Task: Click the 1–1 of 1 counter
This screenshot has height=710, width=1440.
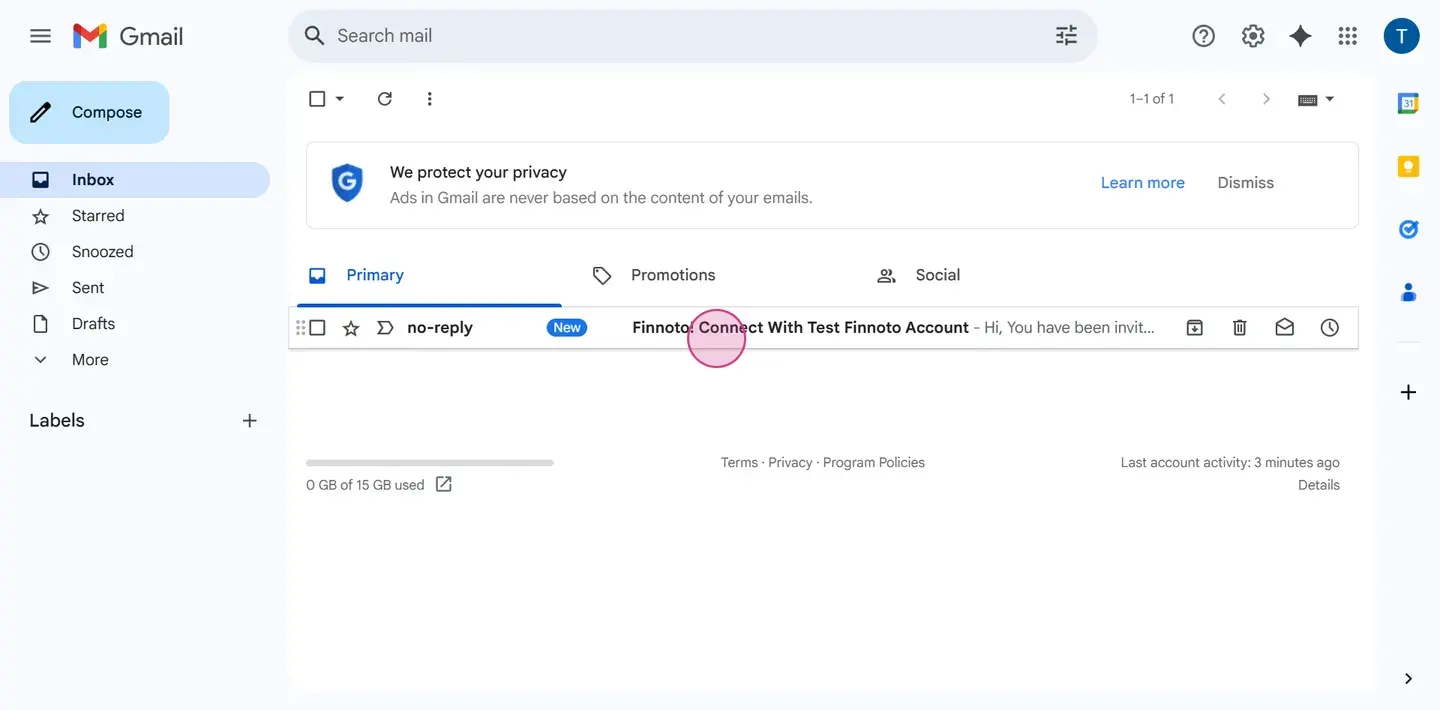Action: coord(1151,99)
